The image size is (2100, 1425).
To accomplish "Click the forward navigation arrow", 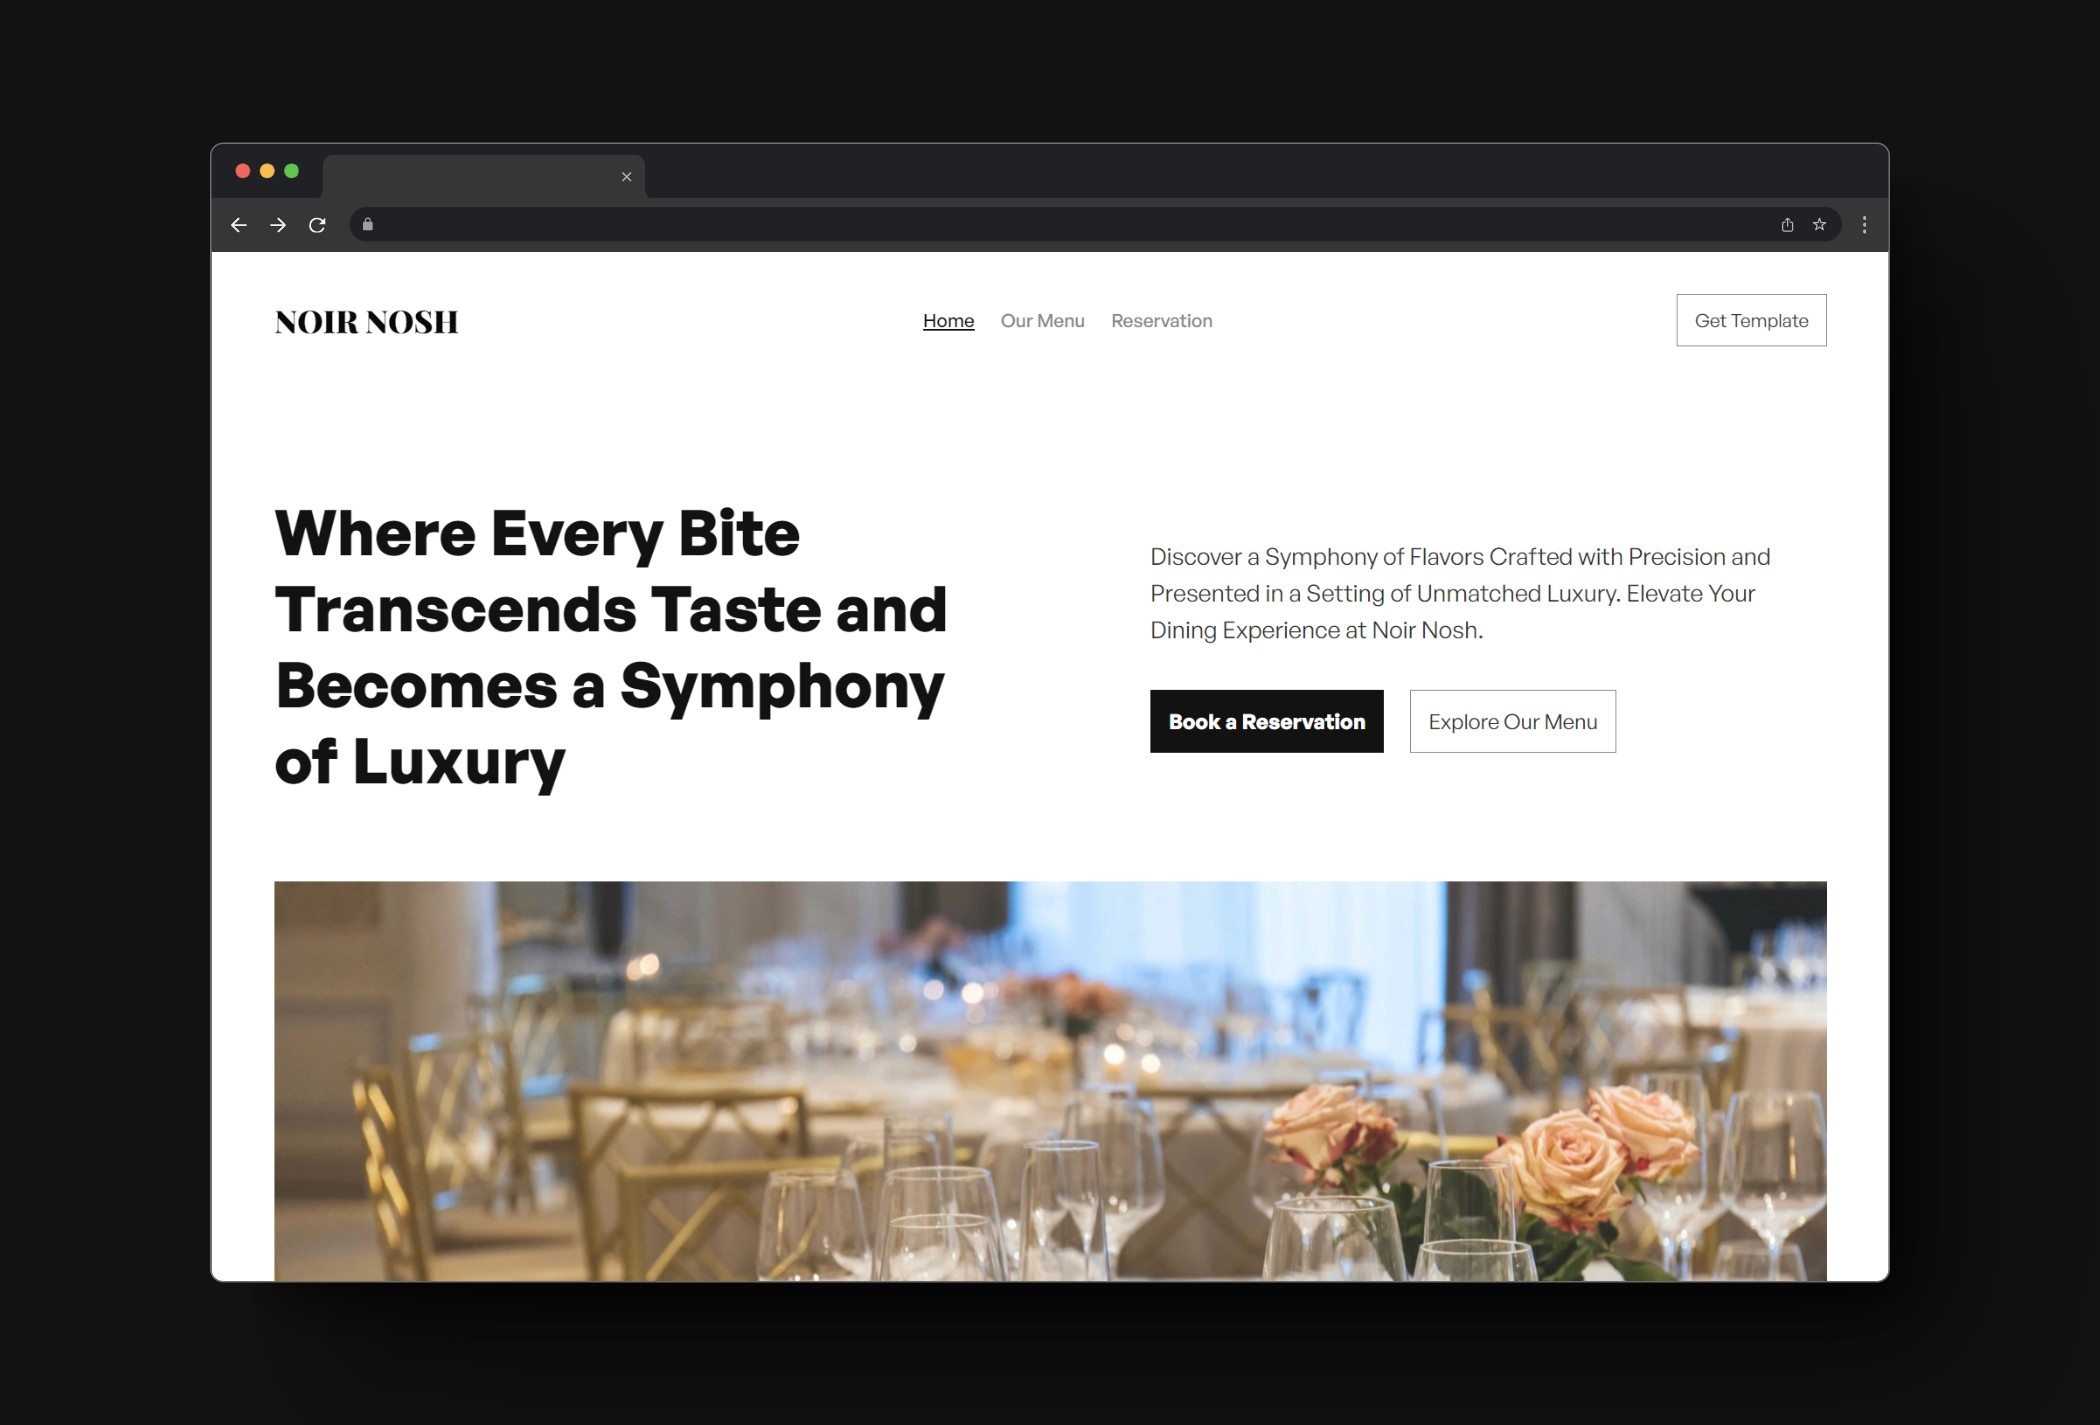I will tap(277, 224).
